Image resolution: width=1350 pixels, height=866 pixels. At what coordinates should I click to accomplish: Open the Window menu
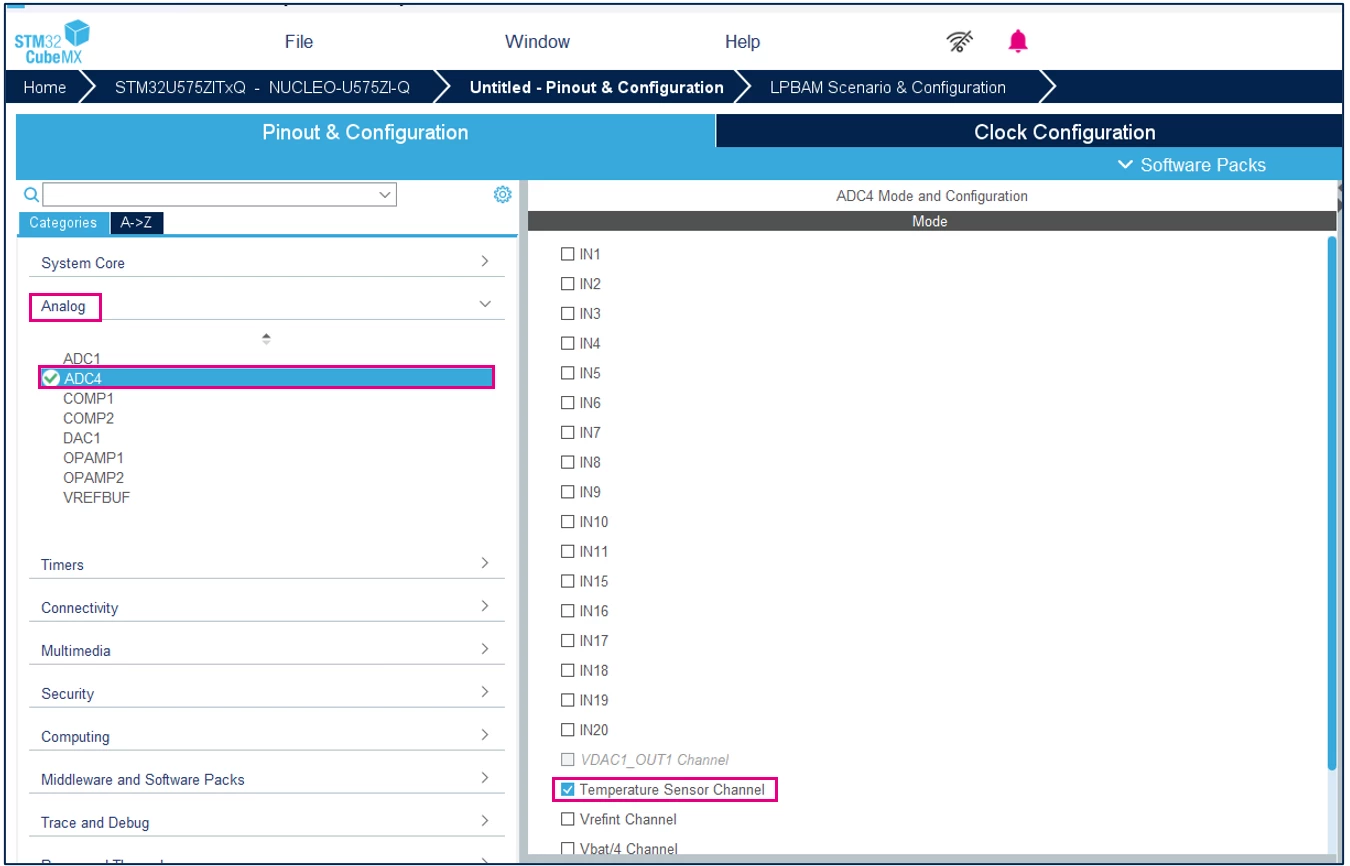point(537,42)
